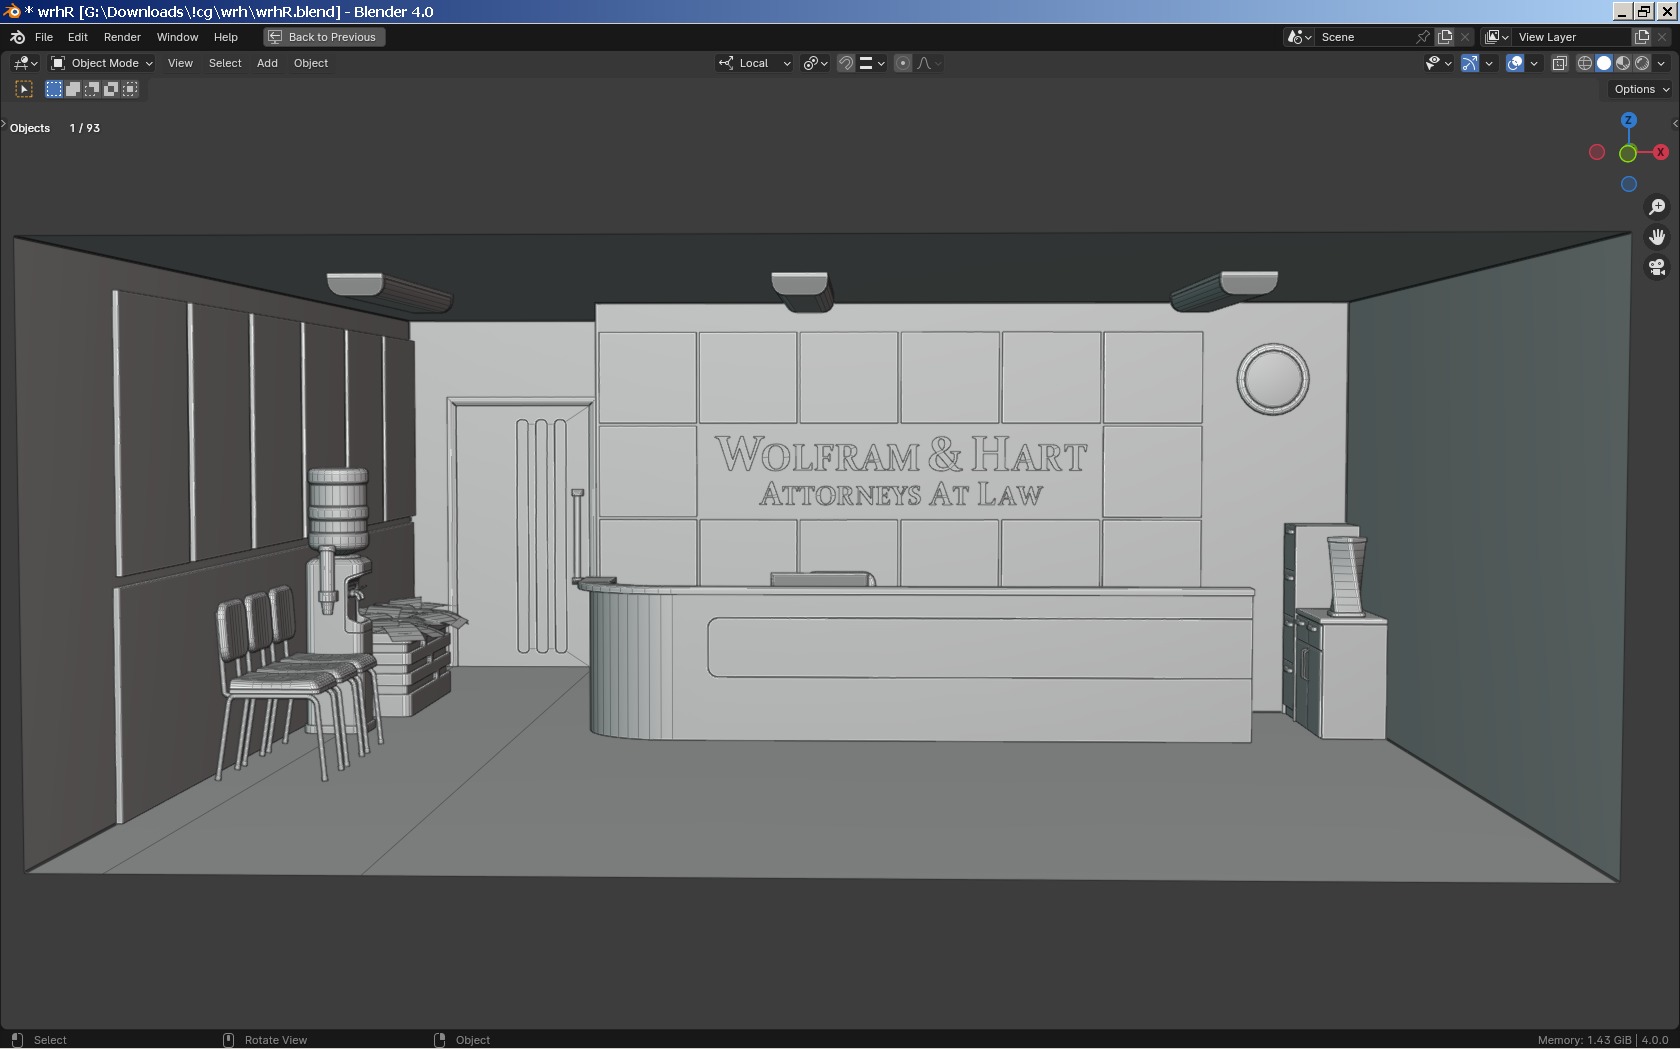Choose Subtract selection mode
Screen dimensions: 1680x1050
[92, 89]
